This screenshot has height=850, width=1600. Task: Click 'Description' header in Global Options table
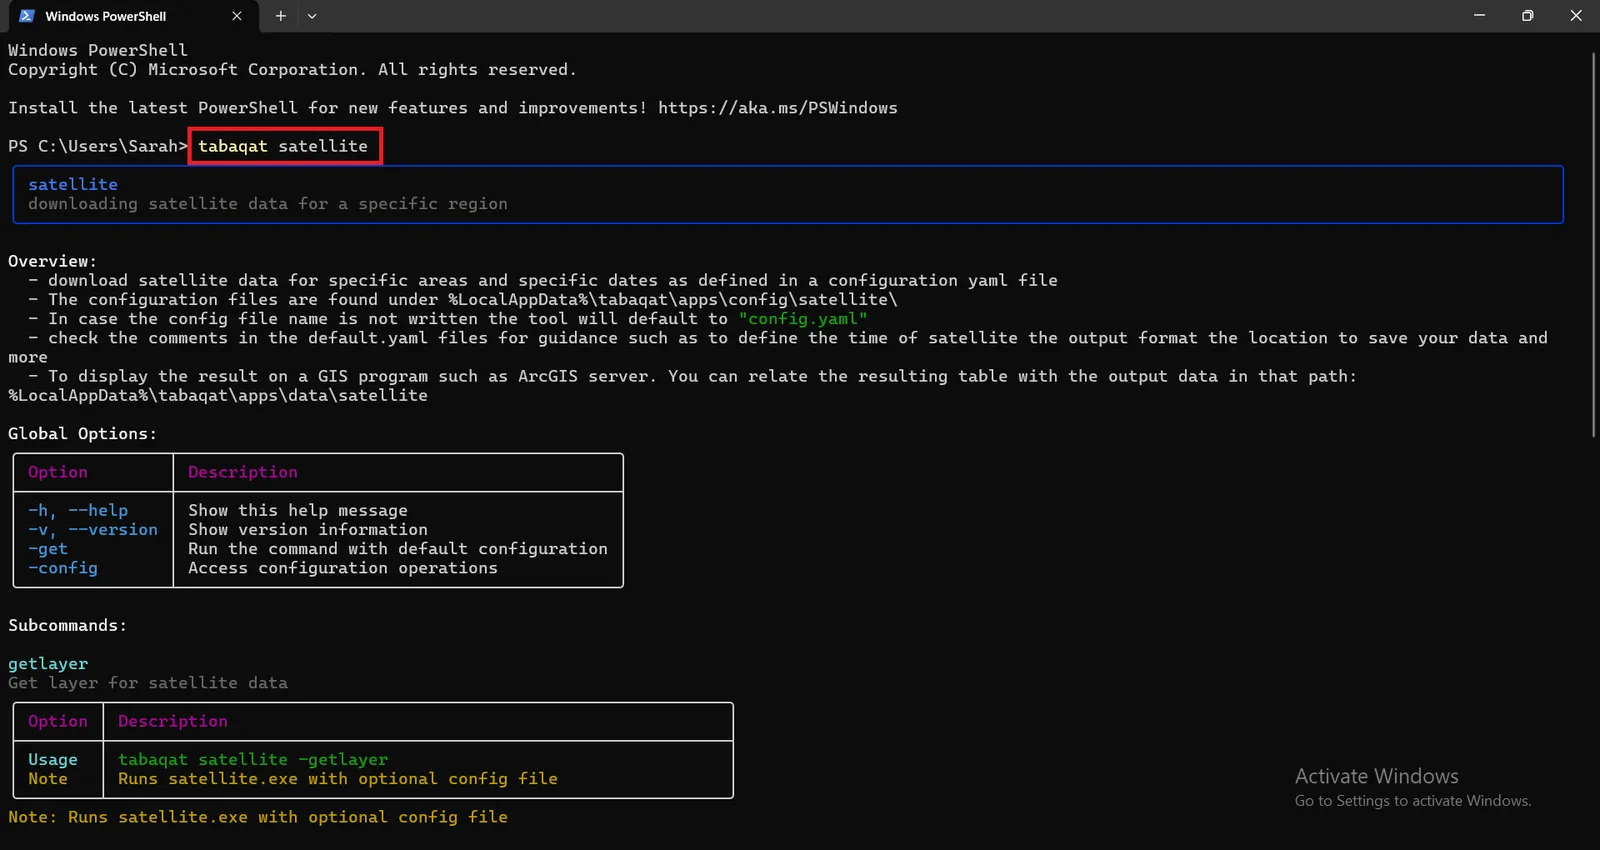[243, 472]
